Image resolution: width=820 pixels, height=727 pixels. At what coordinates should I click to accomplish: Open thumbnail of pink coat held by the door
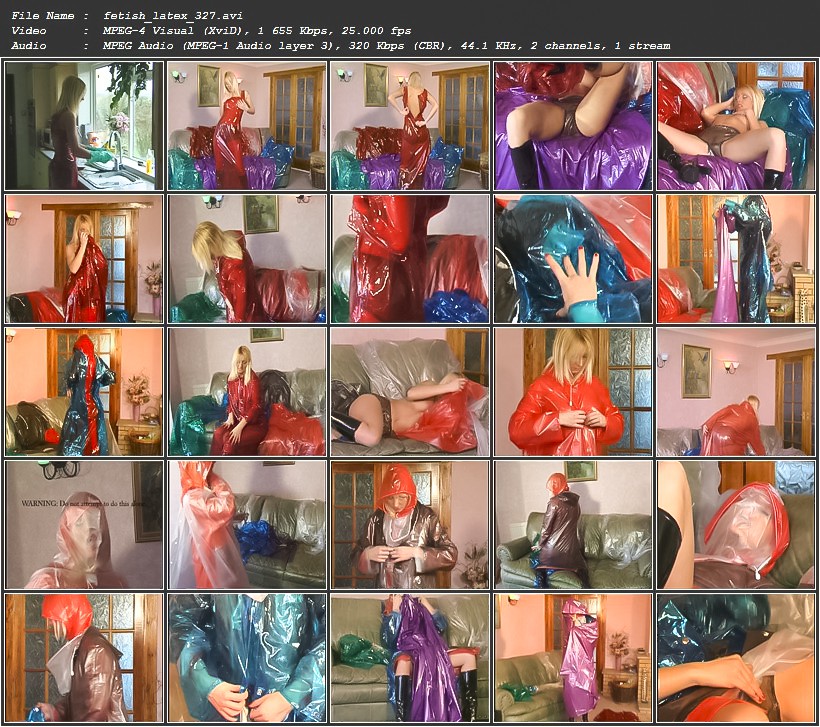[736, 258]
